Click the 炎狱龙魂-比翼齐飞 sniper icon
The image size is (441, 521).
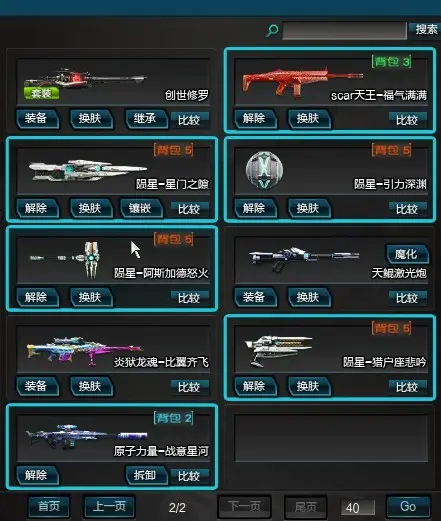point(85,351)
